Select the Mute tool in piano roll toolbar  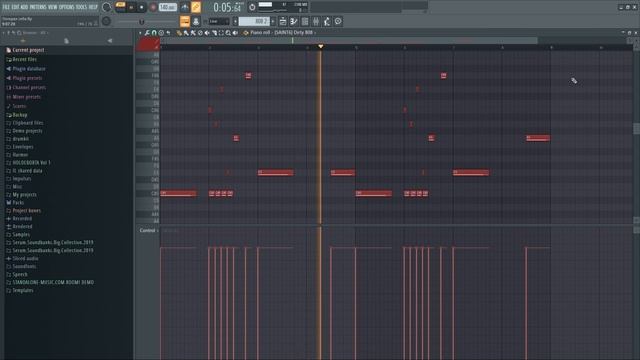pos(207,33)
